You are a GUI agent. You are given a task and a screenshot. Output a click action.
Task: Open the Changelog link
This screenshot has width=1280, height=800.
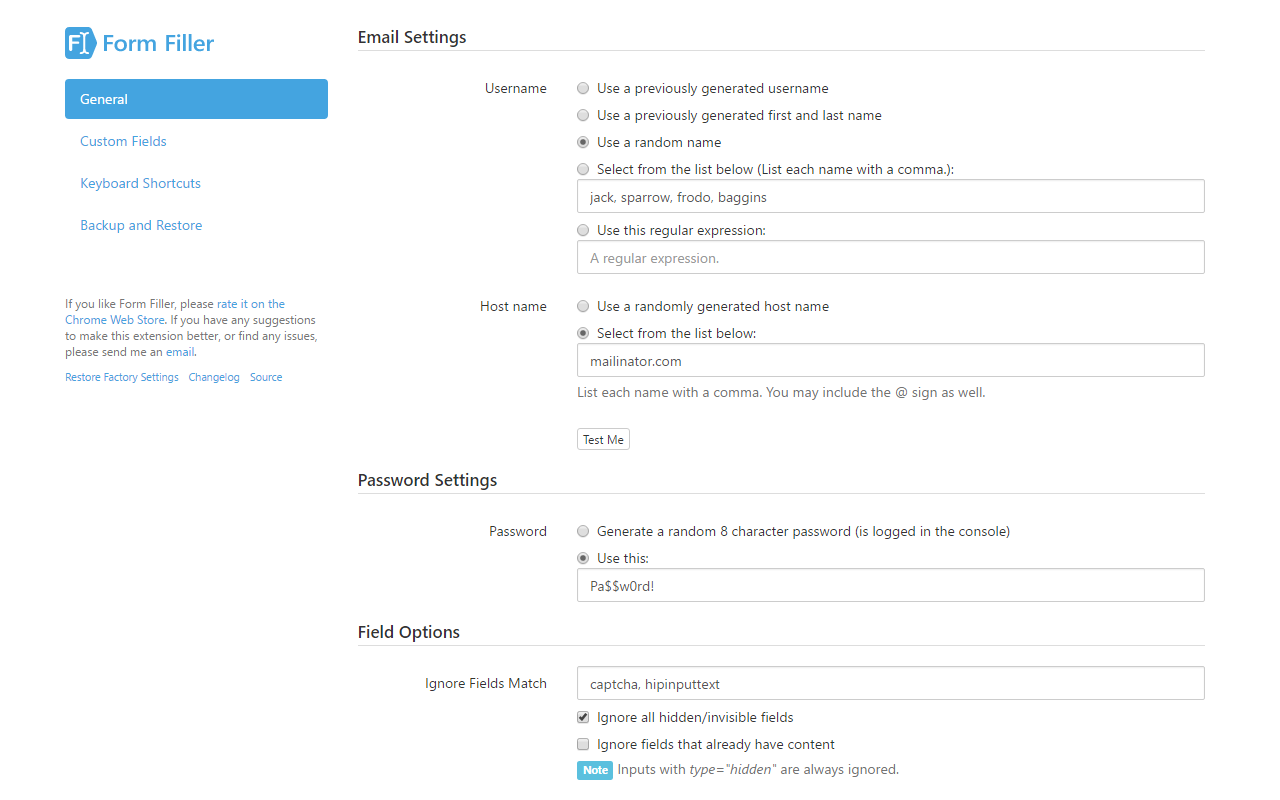click(214, 377)
